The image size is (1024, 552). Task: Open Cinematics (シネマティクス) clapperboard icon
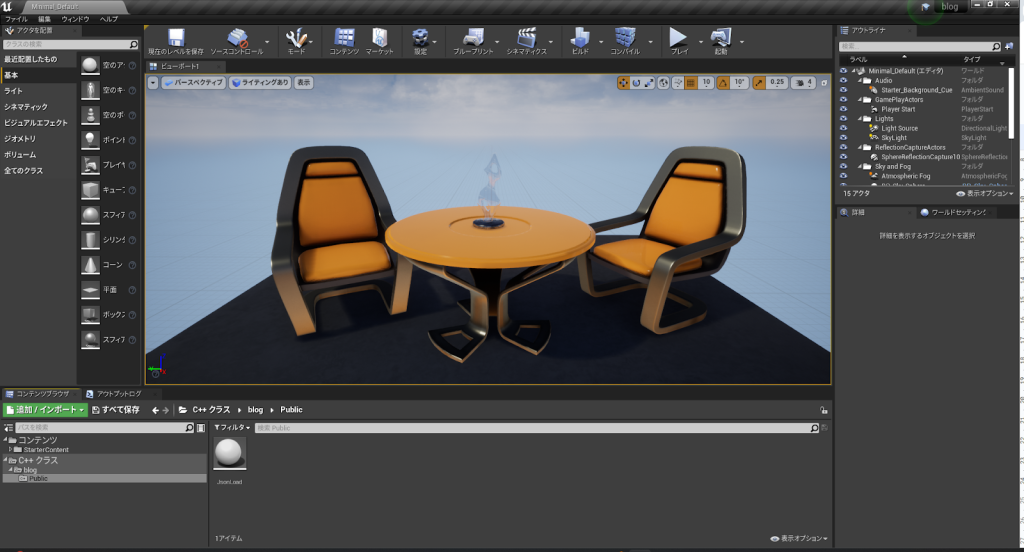coord(526,38)
